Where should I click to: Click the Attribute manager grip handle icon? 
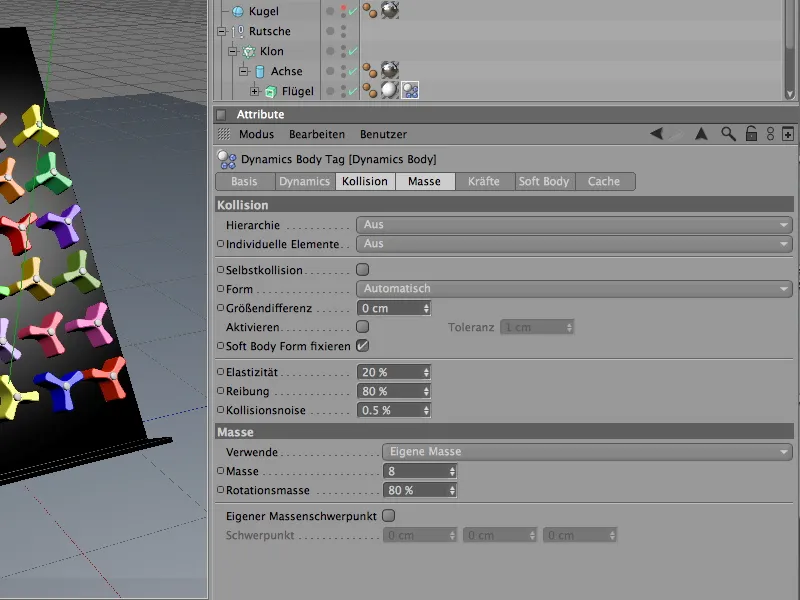(x=224, y=134)
